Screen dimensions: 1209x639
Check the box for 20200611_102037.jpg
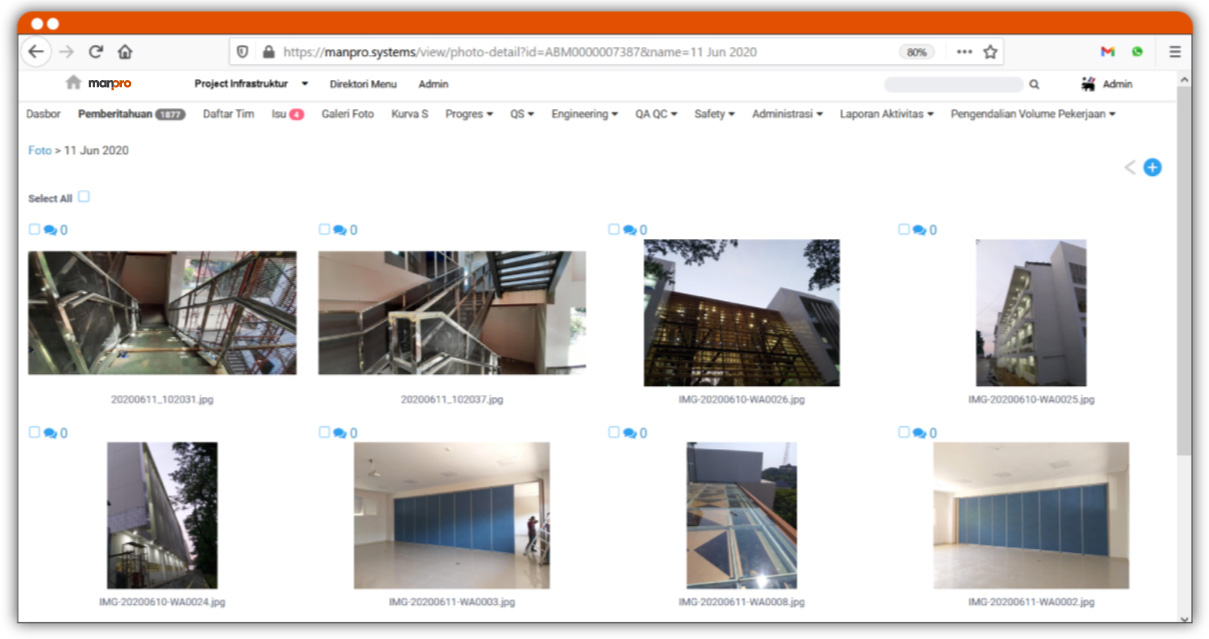point(324,229)
